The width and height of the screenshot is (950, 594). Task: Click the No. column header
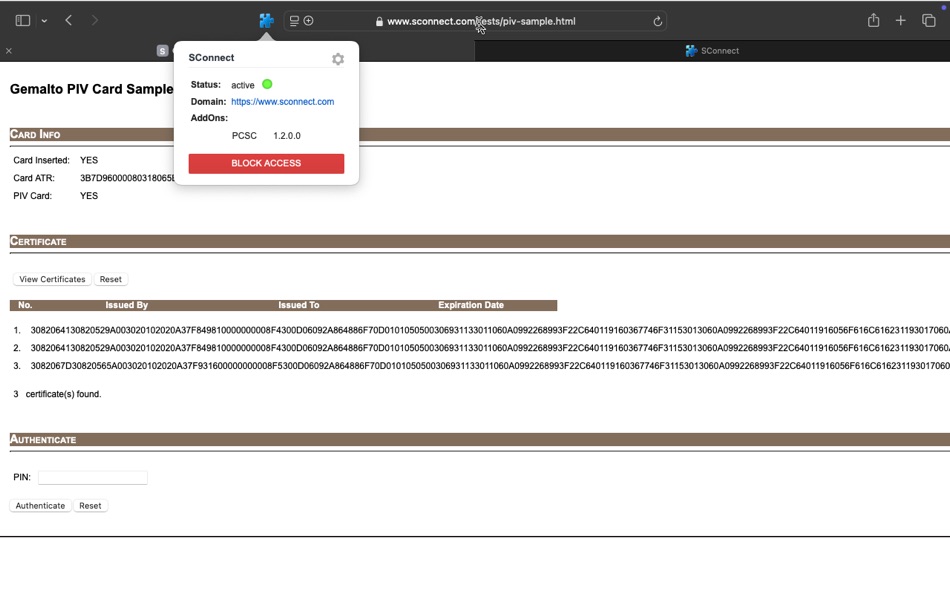pos(25,305)
